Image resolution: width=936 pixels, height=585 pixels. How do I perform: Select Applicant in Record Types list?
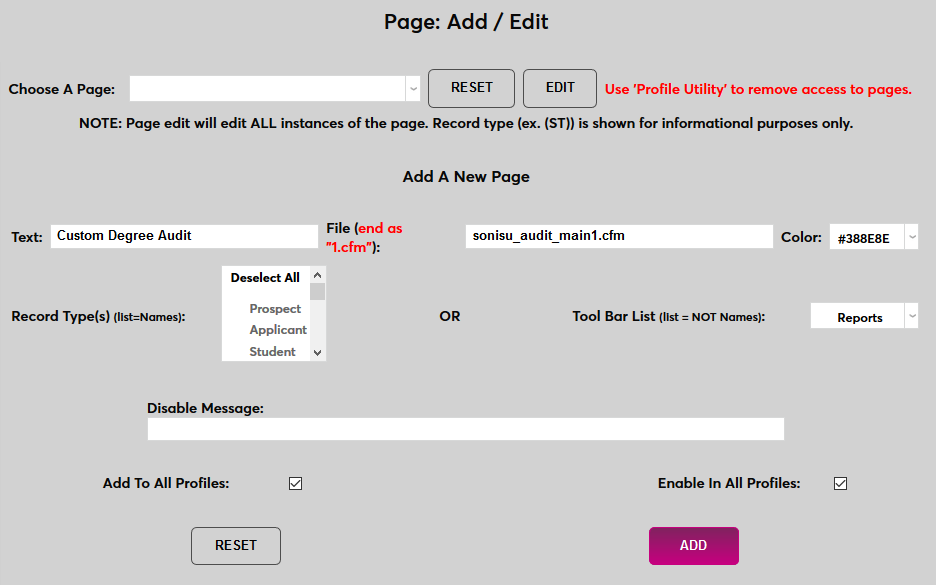pyautogui.click(x=278, y=330)
